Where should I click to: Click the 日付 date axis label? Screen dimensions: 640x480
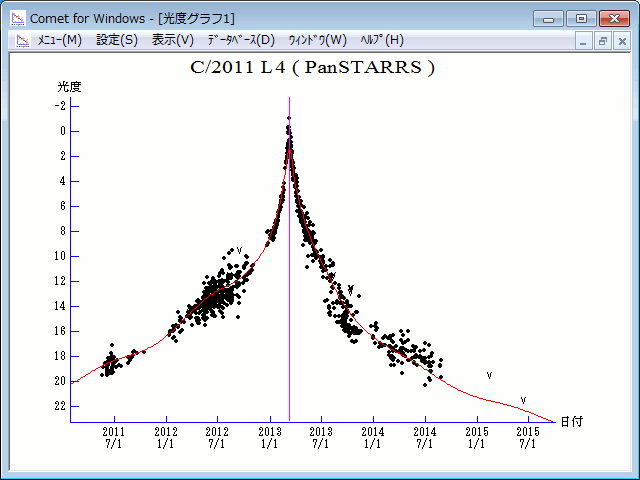point(572,421)
